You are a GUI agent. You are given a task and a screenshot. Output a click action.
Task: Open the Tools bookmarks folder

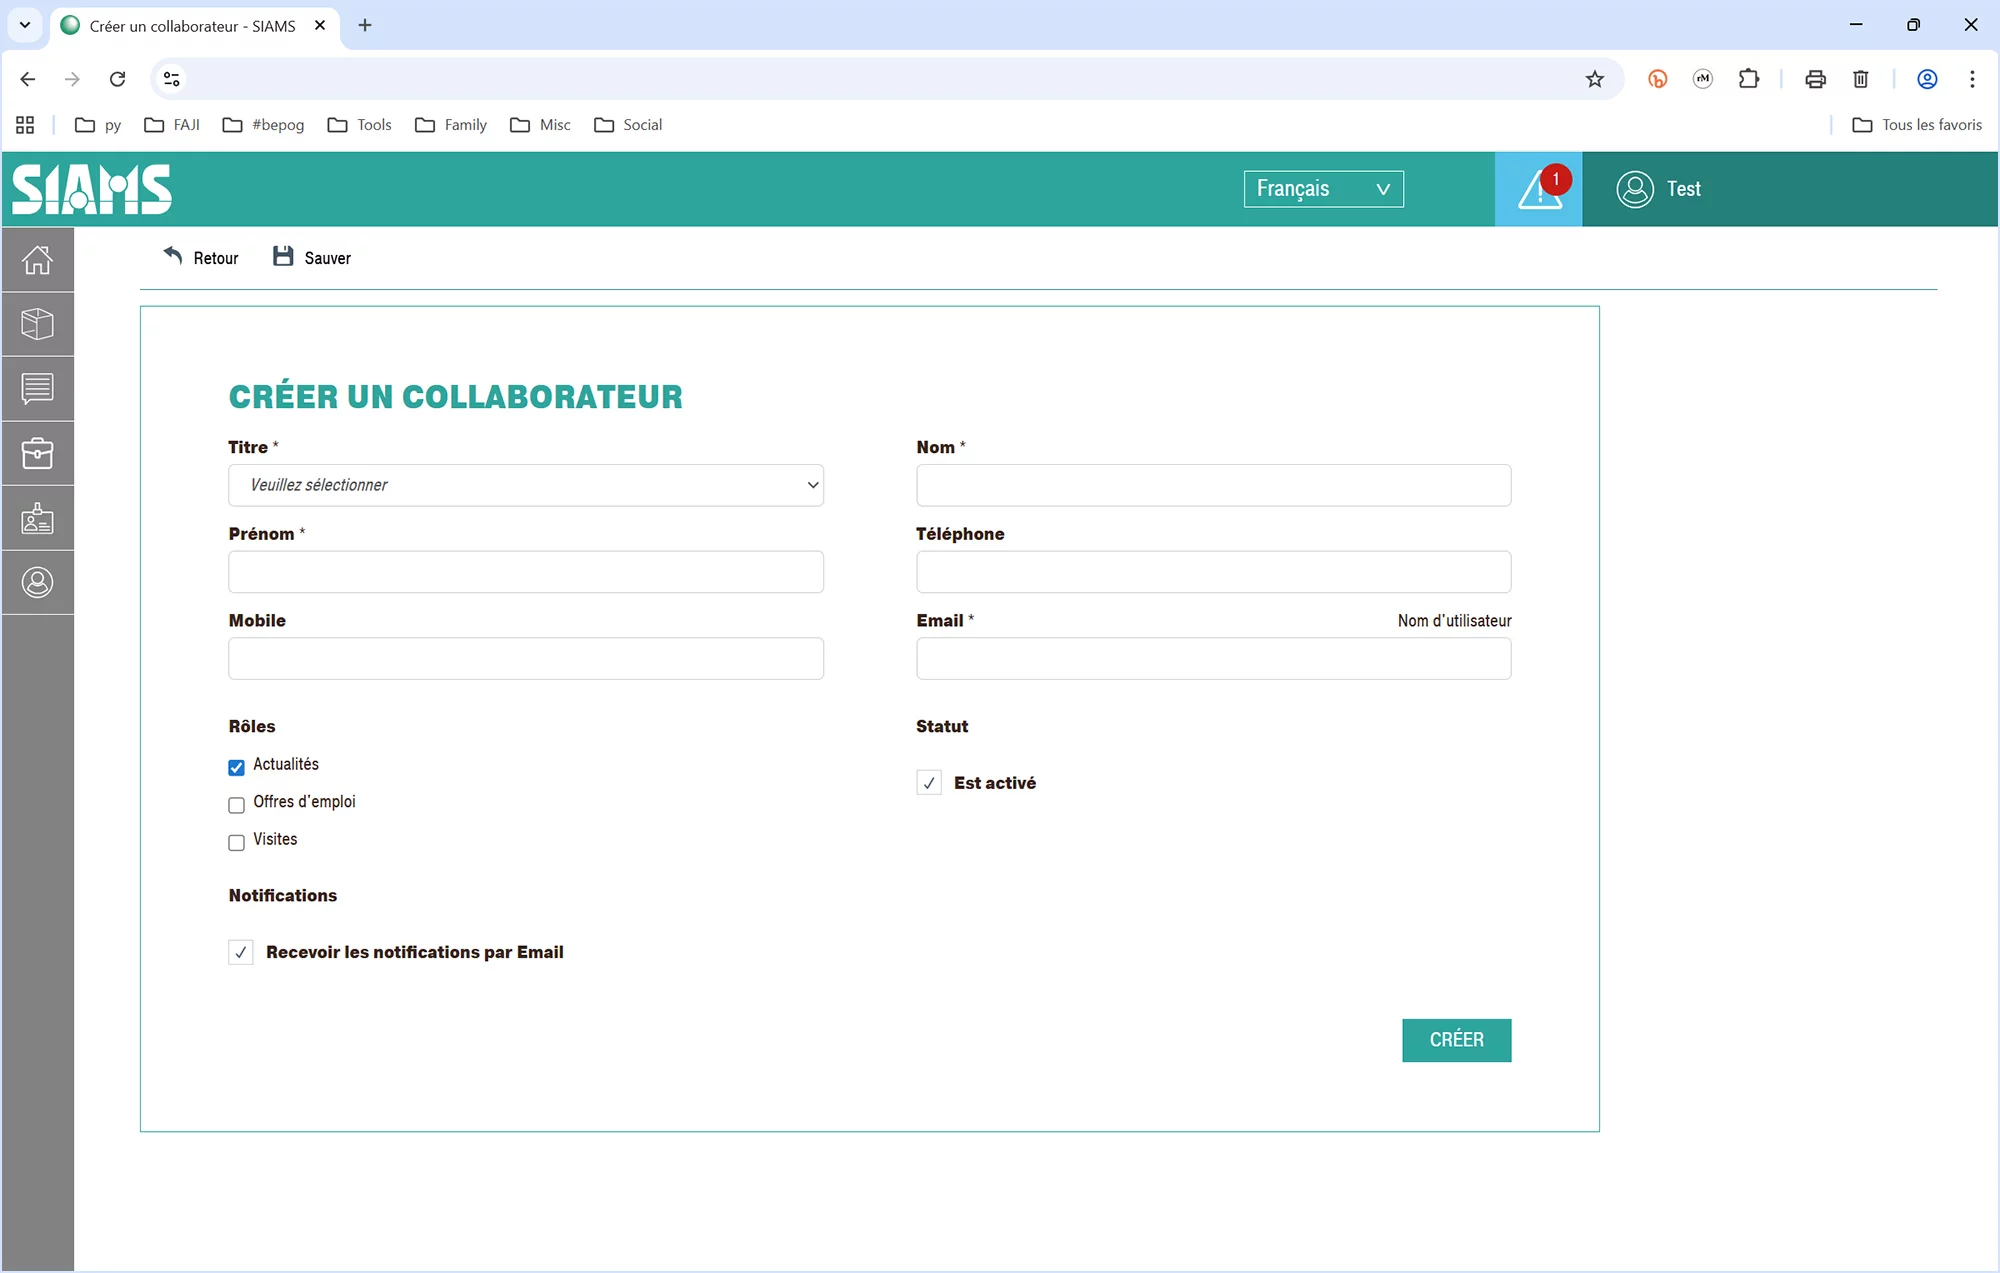pyautogui.click(x=360, y=125)
